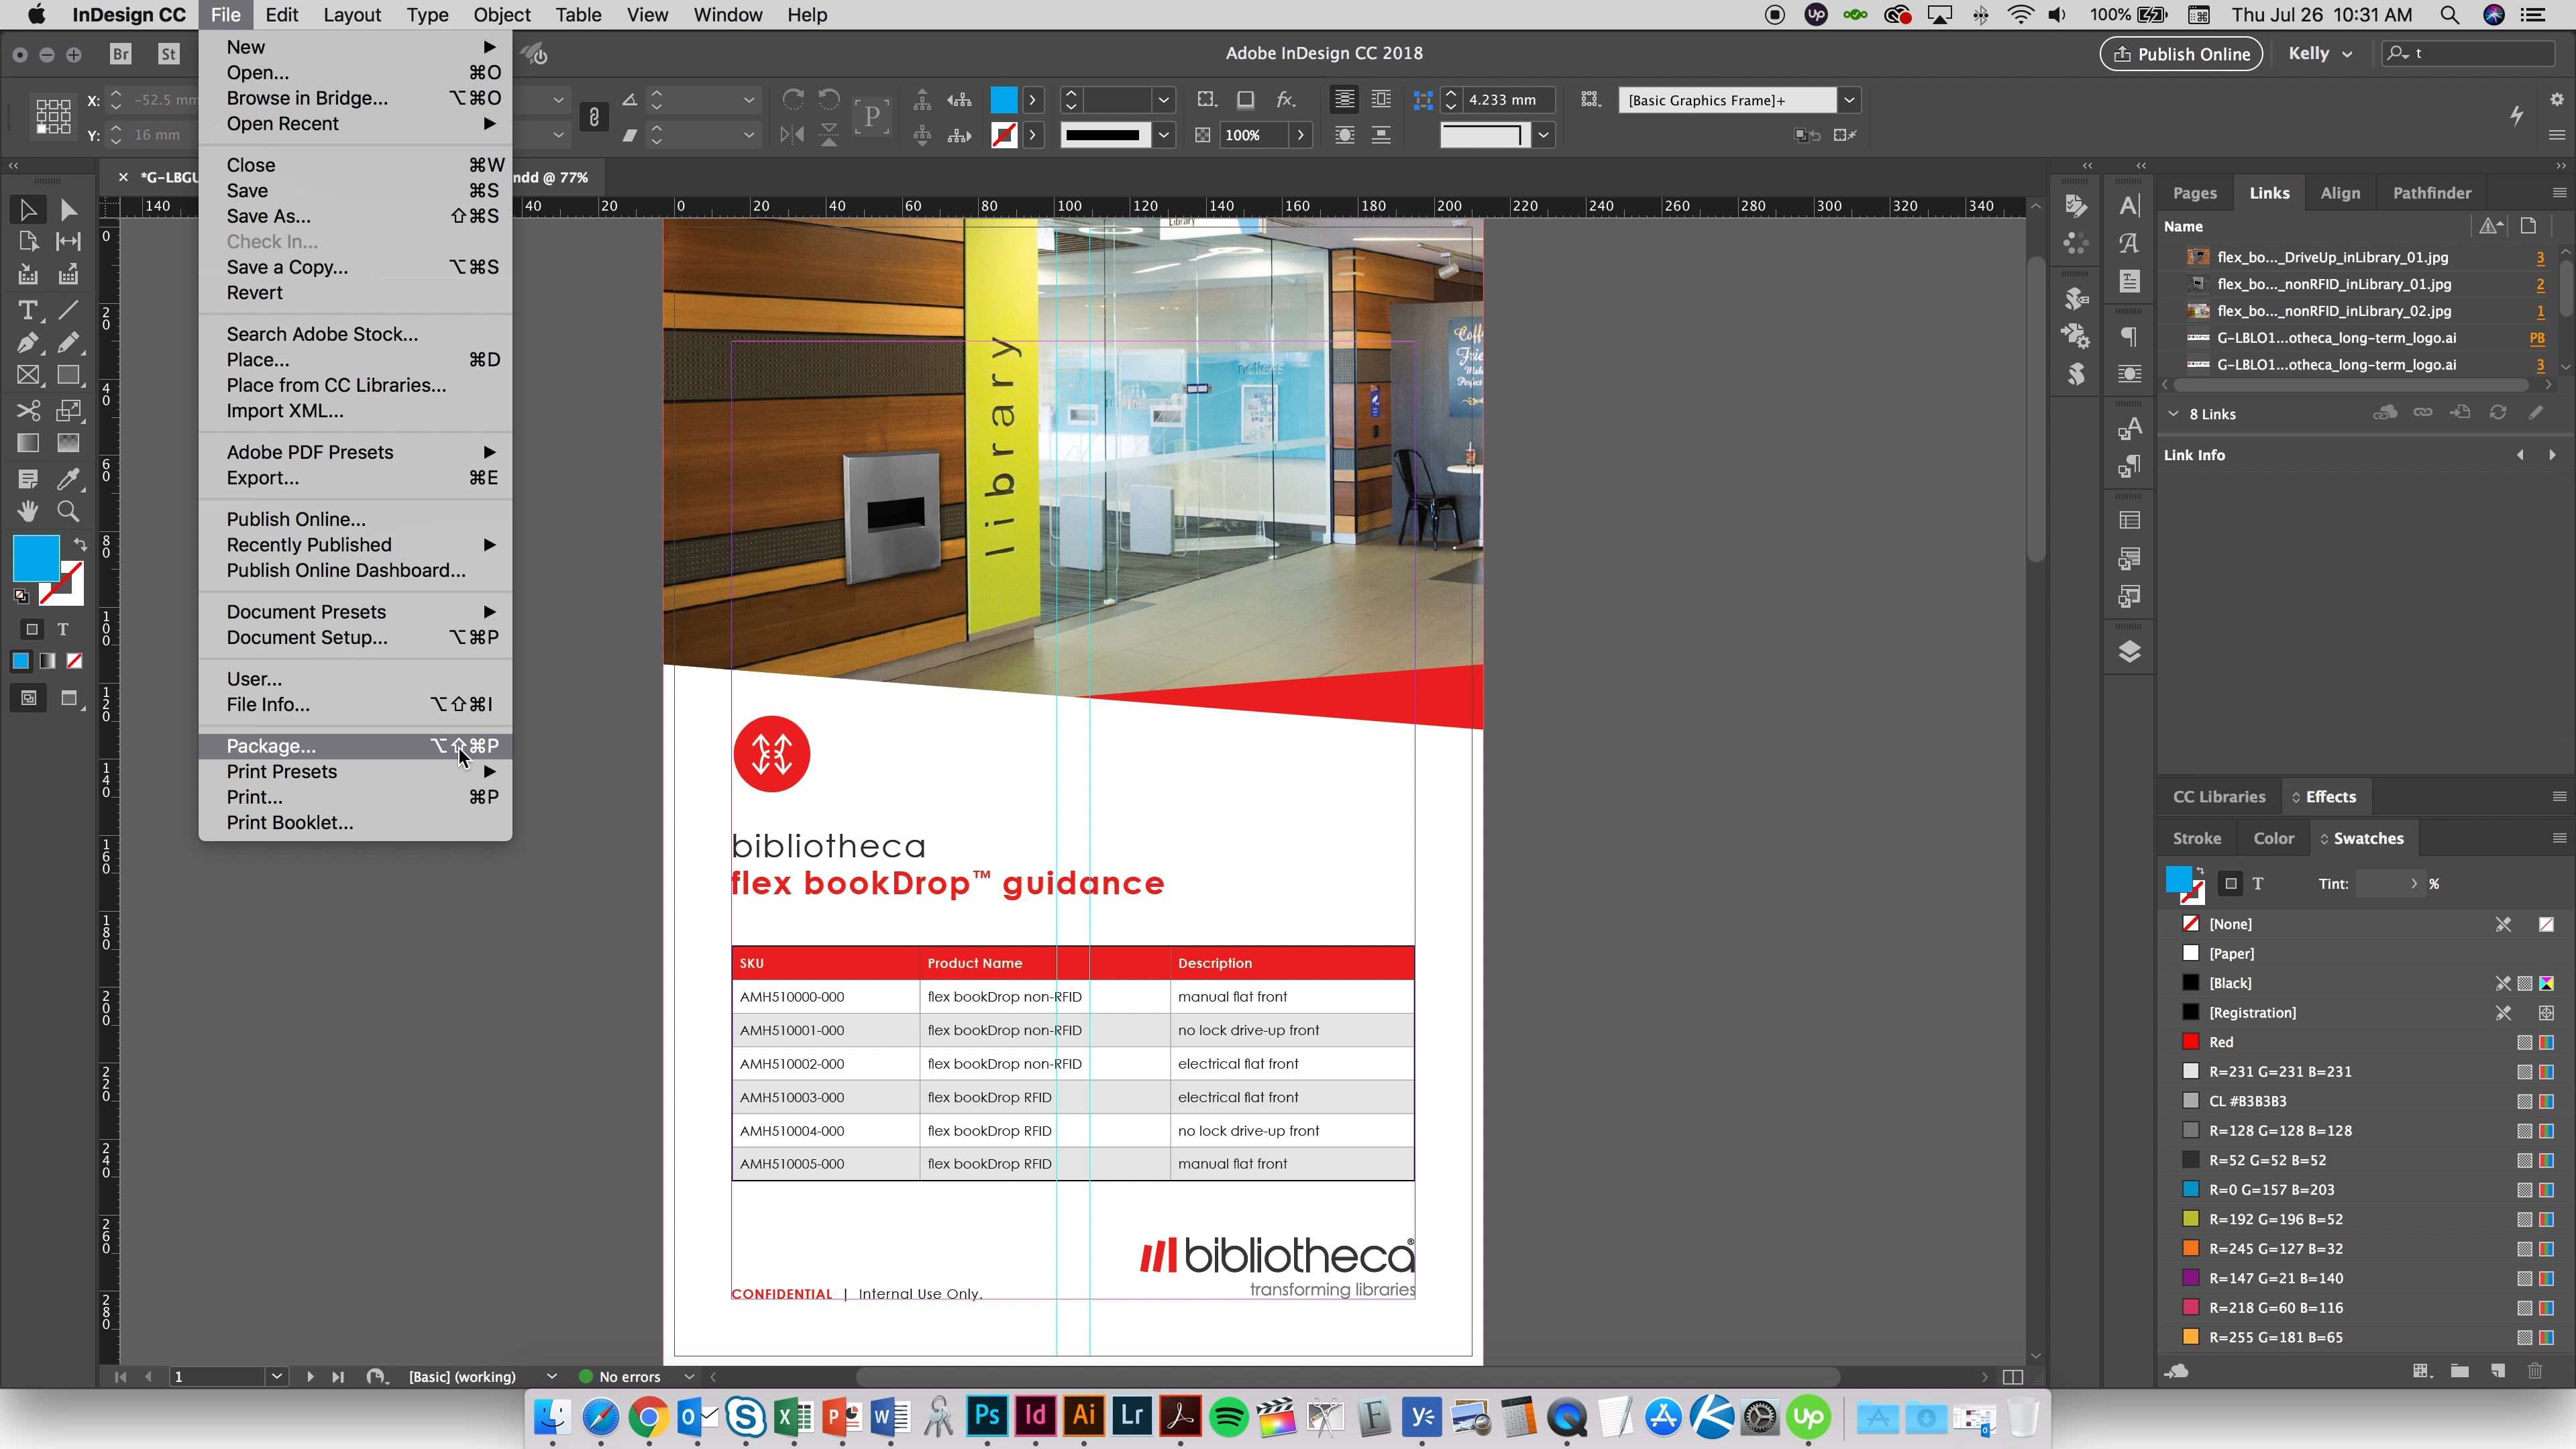Collapse the 8 Links section

[2173, 413]
